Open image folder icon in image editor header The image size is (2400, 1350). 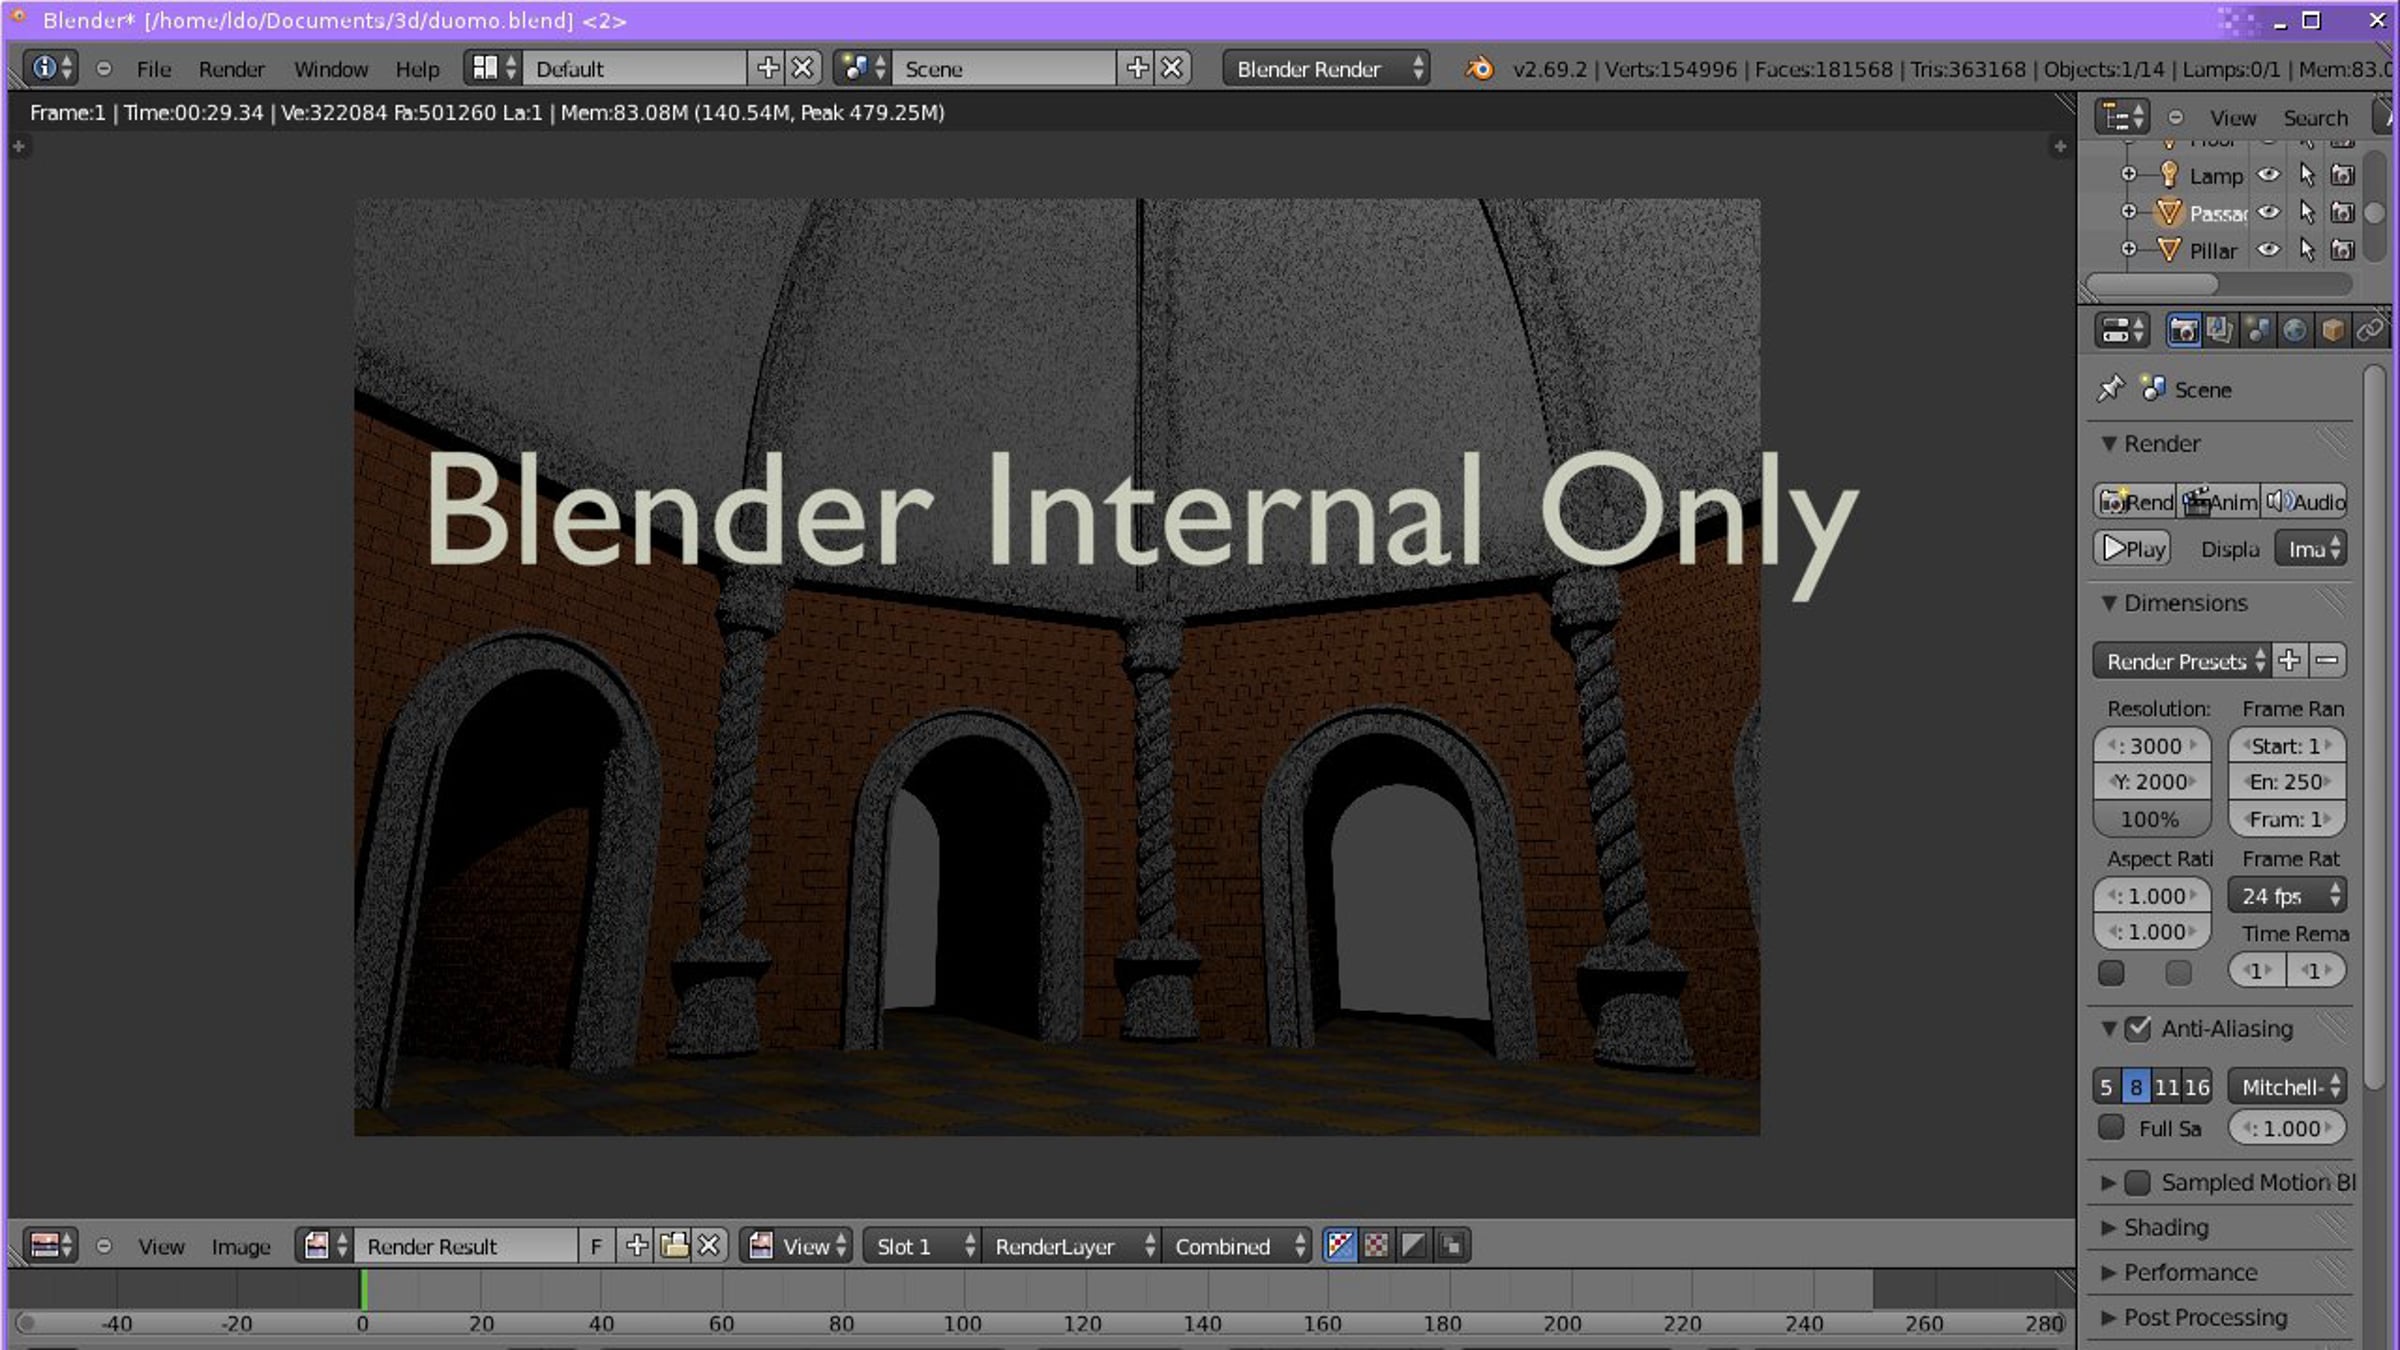coord(674,1246)
